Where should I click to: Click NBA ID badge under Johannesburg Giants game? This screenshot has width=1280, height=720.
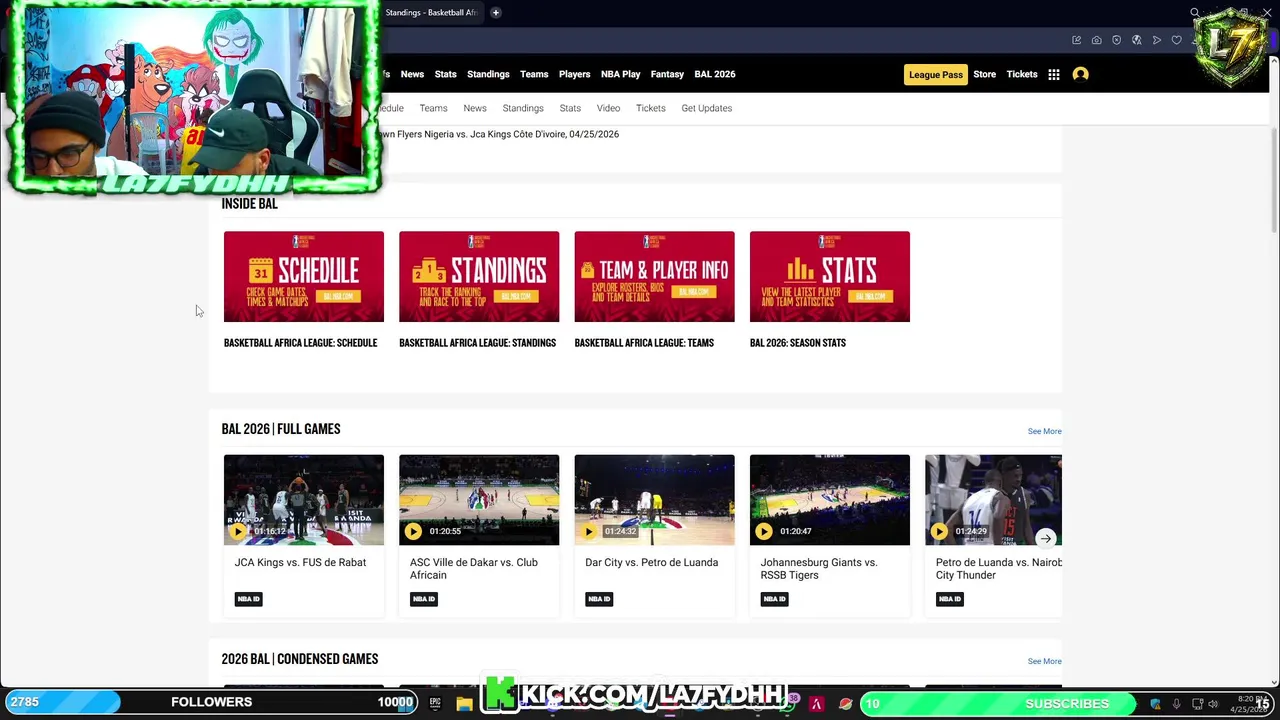coord(775,599)
